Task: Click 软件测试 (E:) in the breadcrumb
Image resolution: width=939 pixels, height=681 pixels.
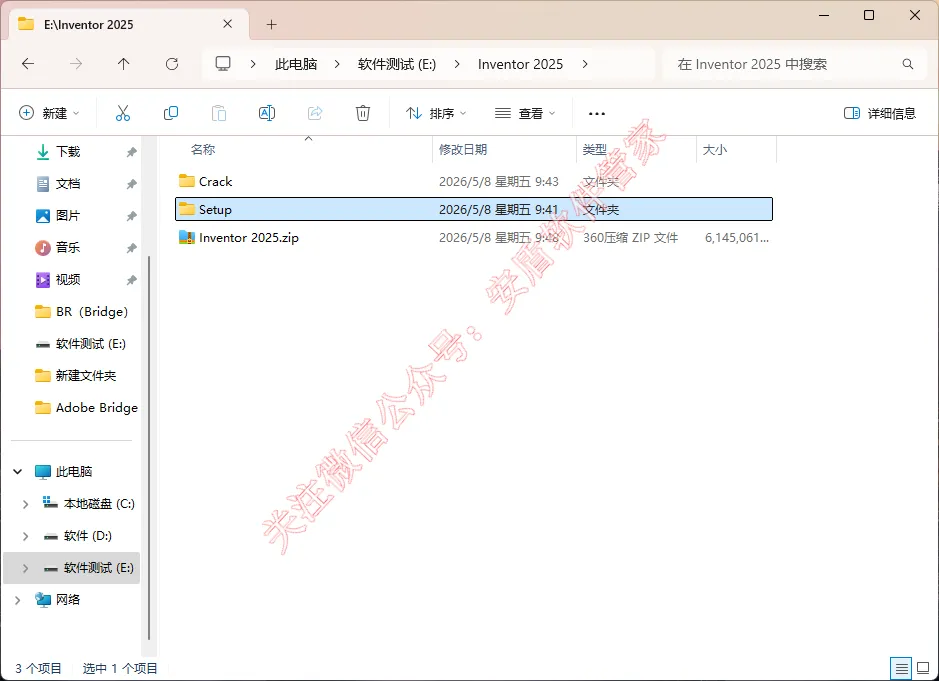Action: tap(396, 64)
